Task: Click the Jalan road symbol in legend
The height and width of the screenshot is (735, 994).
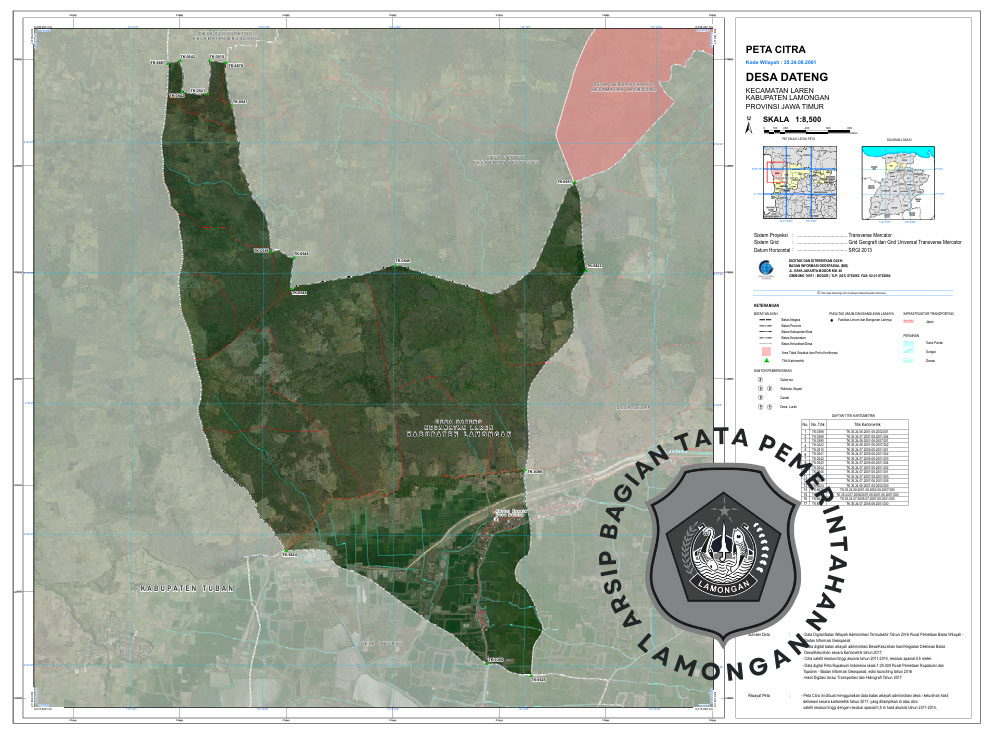Action: (911, 321)
